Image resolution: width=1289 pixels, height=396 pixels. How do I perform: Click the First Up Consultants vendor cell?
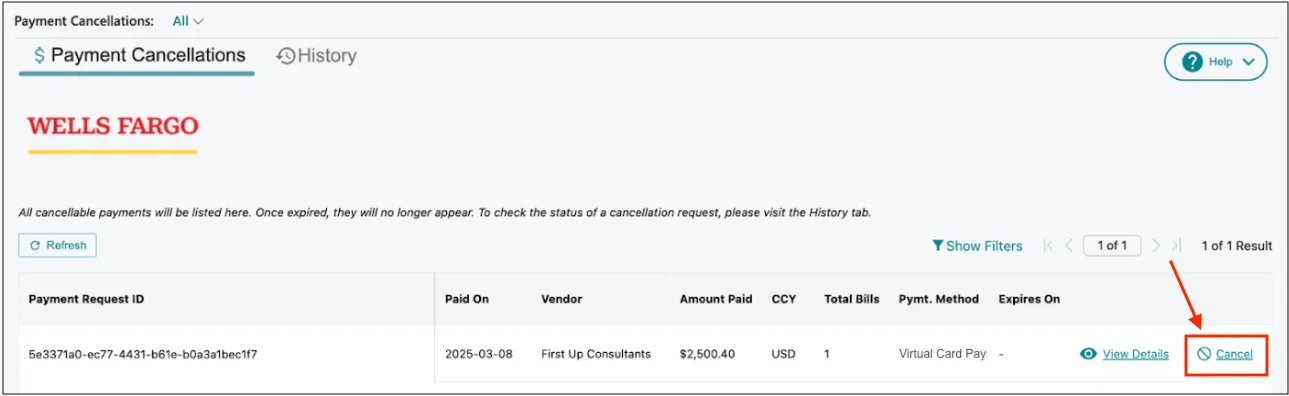point(596,354)
